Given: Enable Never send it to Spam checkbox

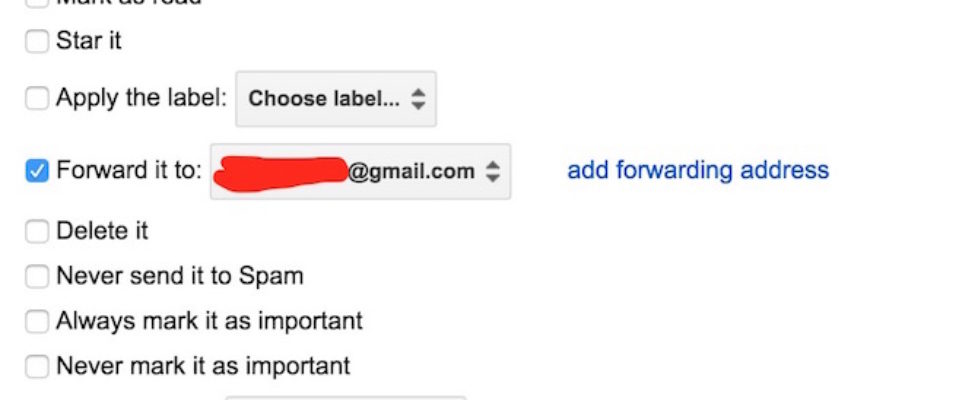Looking at the screenshot, I should click(37, 276).
